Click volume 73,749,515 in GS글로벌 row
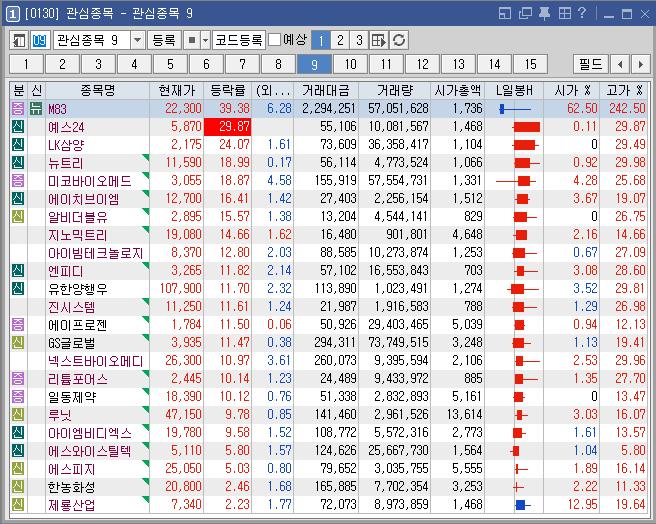This screenshot has width=656, height=524. [398, 343]
